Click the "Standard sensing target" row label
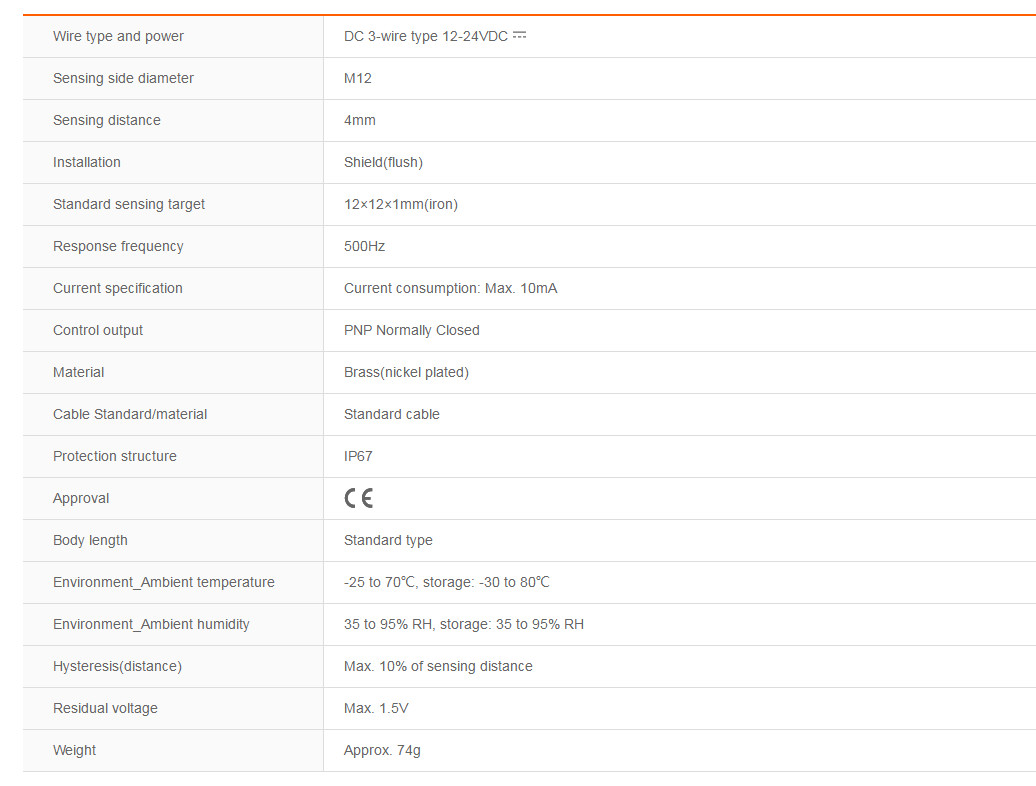The width and height of the screenshot is (1036, 786). 129,204
